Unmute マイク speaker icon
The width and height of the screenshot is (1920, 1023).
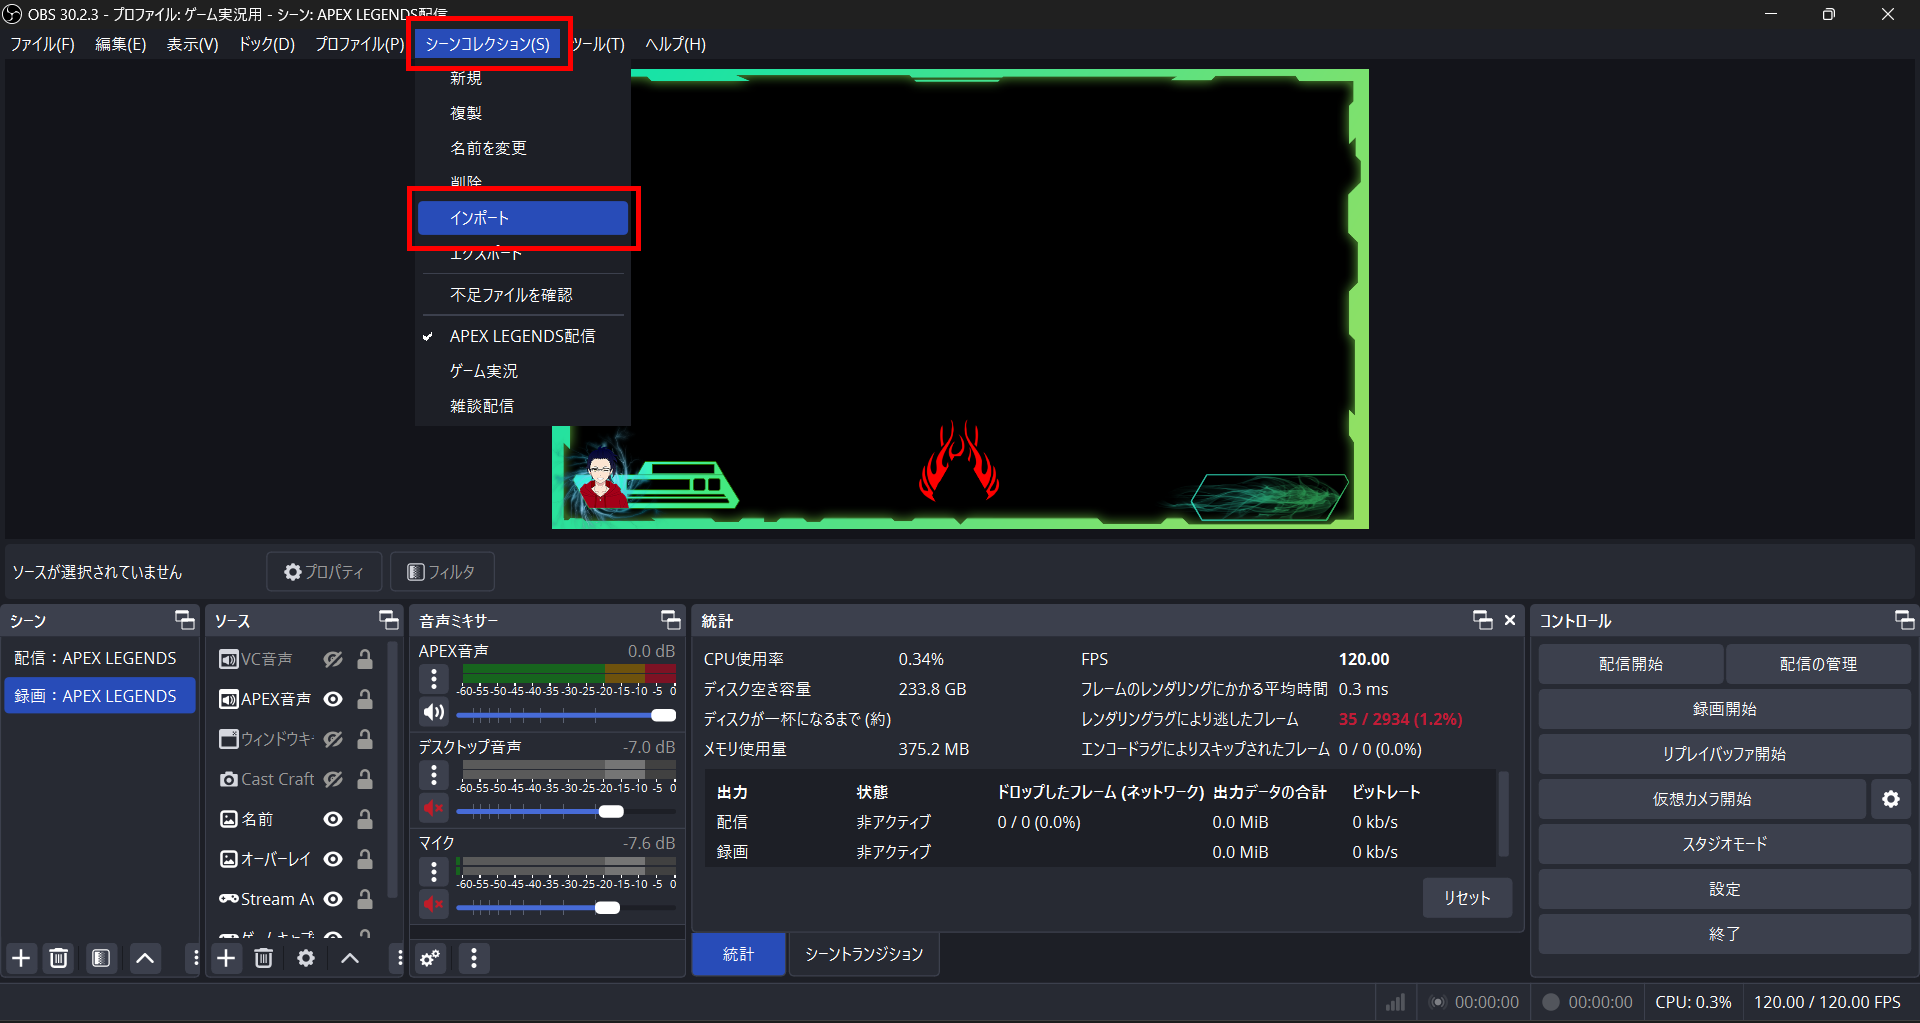pos(434,904)
